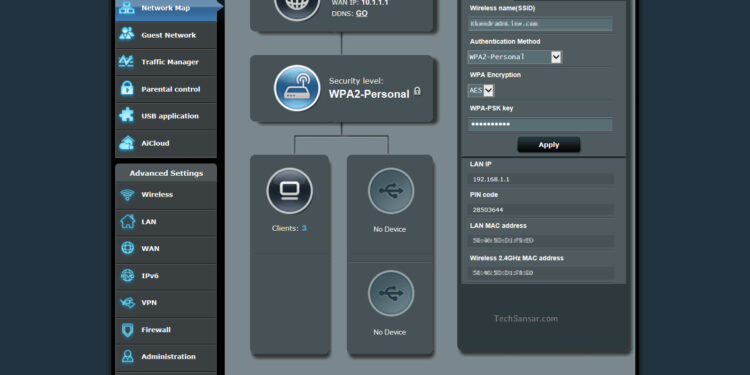Go to IPv6 advanced settings

click(166, 276)
